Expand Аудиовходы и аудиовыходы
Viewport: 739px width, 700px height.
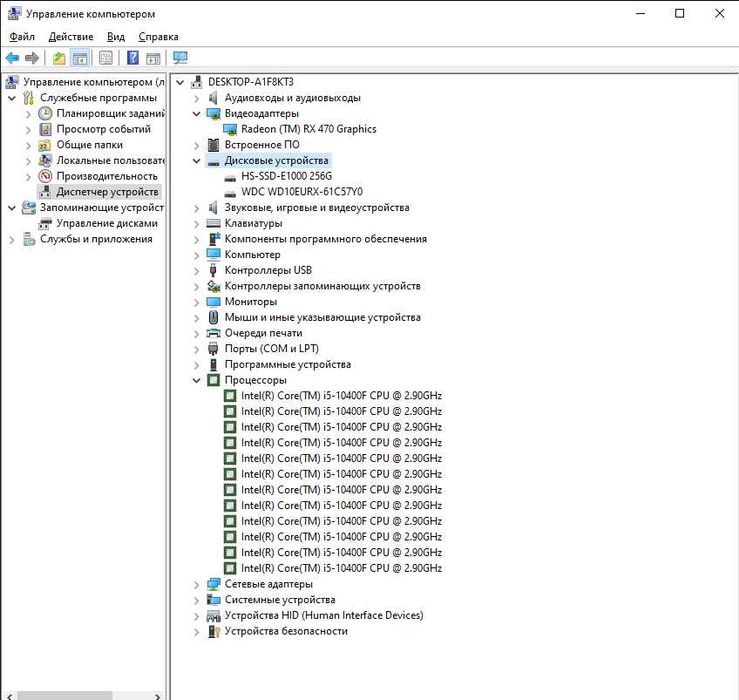(197, 98)
